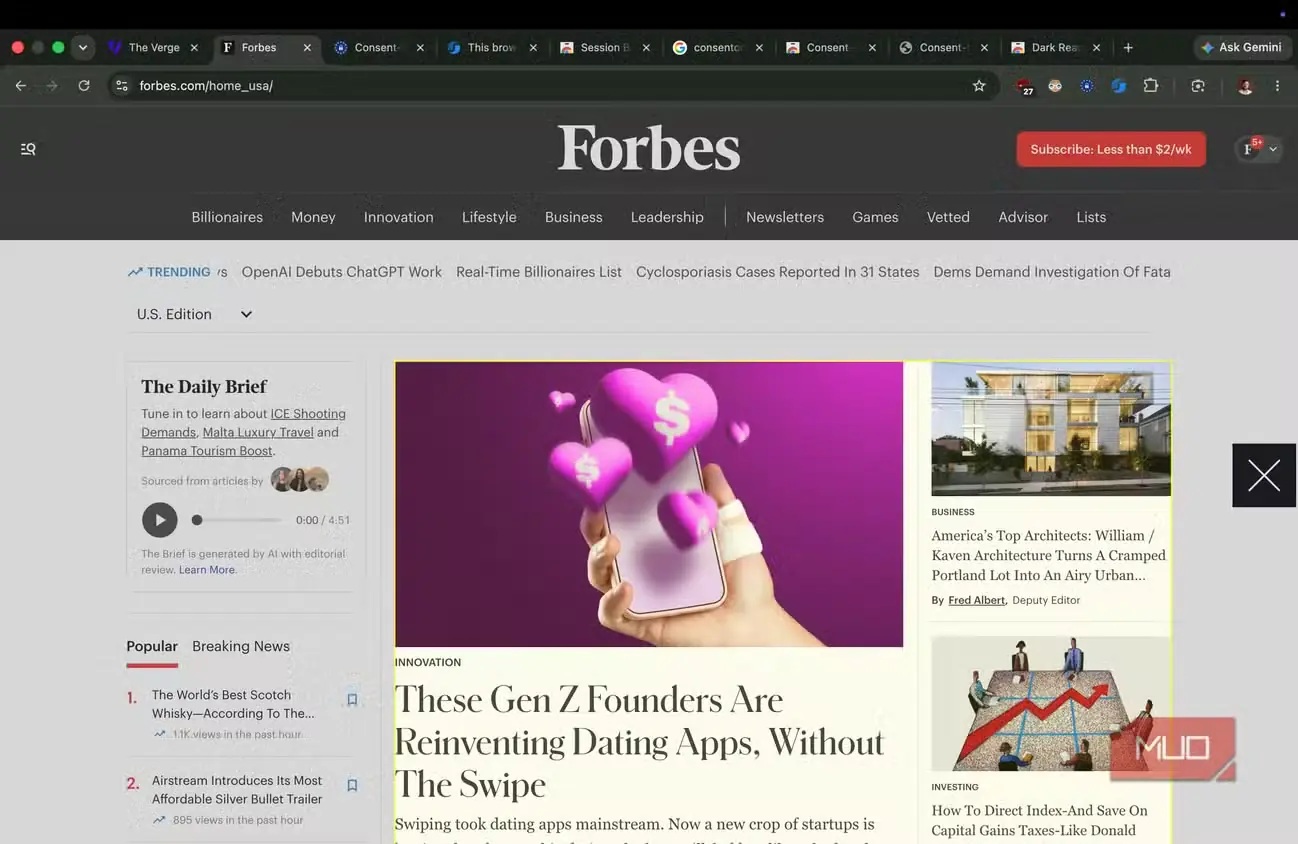Open OpenAI Debuts ChatGPT Work trending story
Image resolution: width=1298 pixels, height=844 pixels.
(x=342, y=272)
